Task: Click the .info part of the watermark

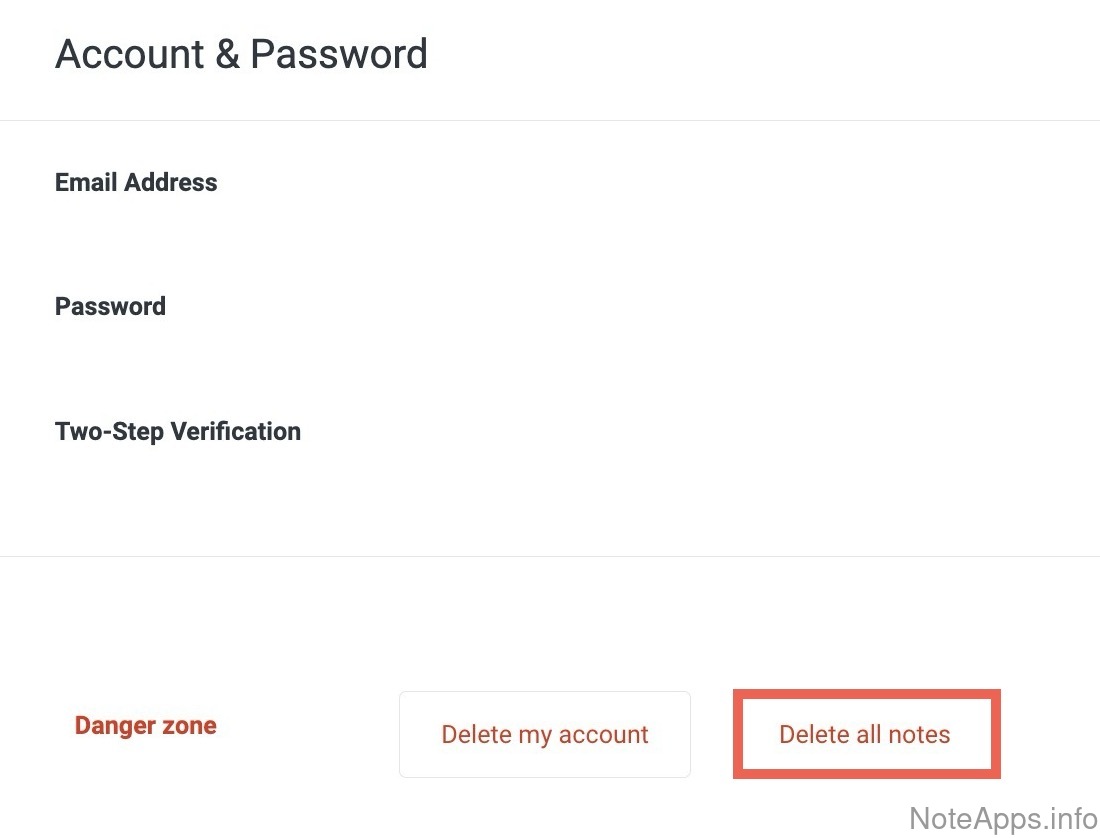Action: coord(1066,818)
